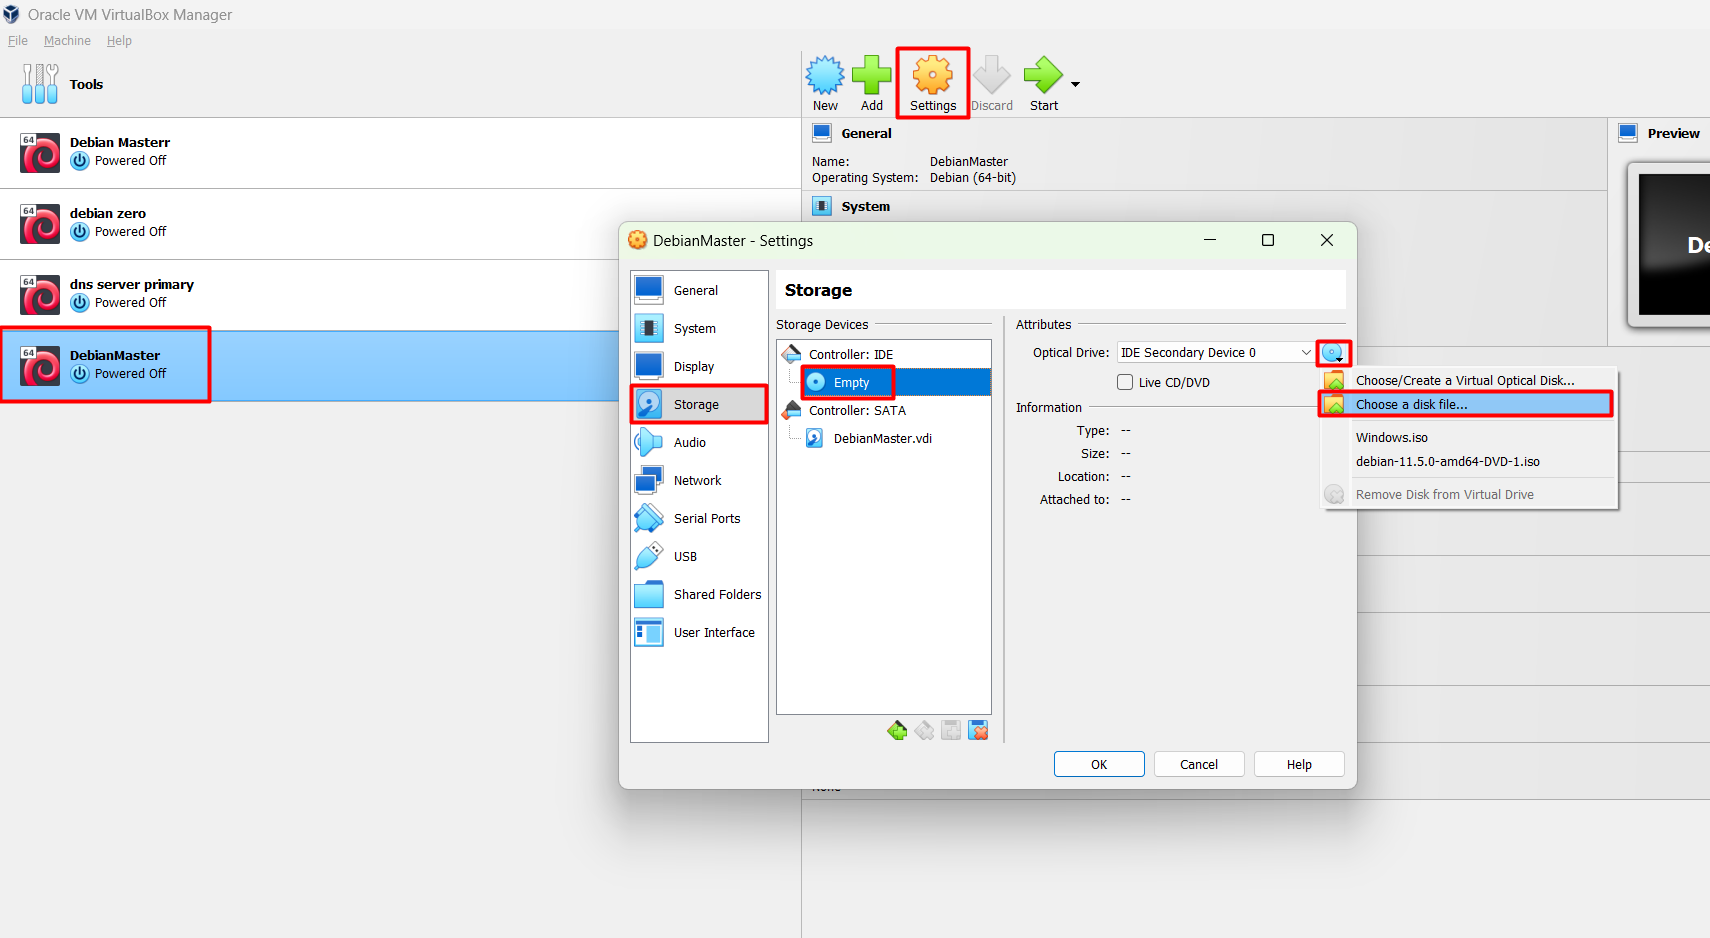This screenshot has height=938, width=1710.
Task: Open Serial Ports settings category
Action: pyautogui.click(x=699, y=518)
